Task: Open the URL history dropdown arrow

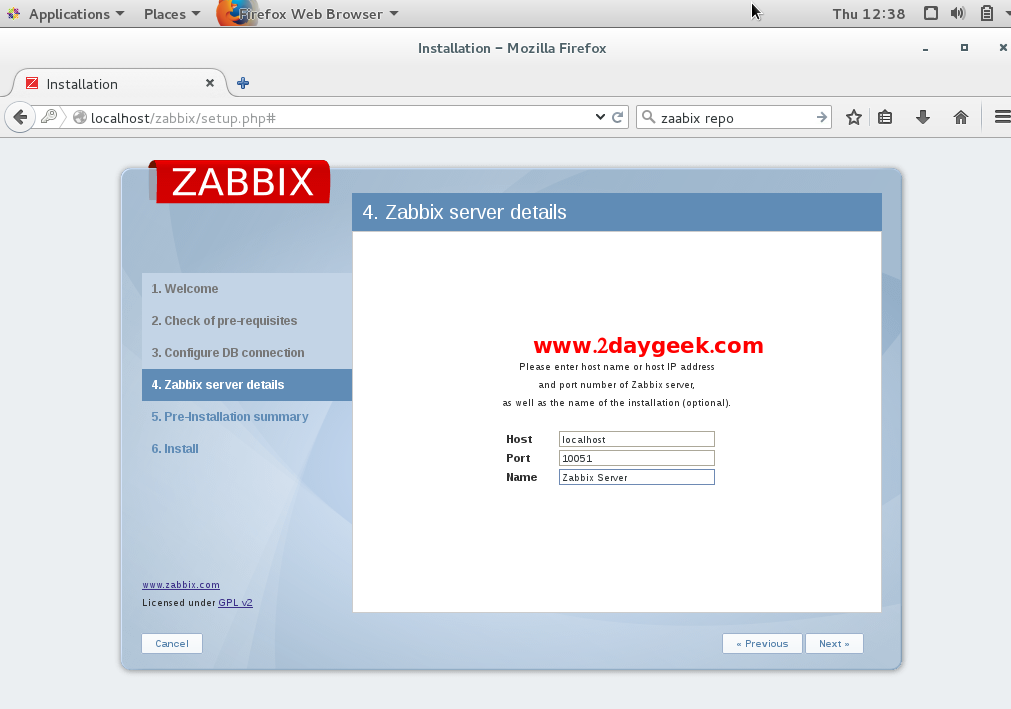Action: [600, 117]
